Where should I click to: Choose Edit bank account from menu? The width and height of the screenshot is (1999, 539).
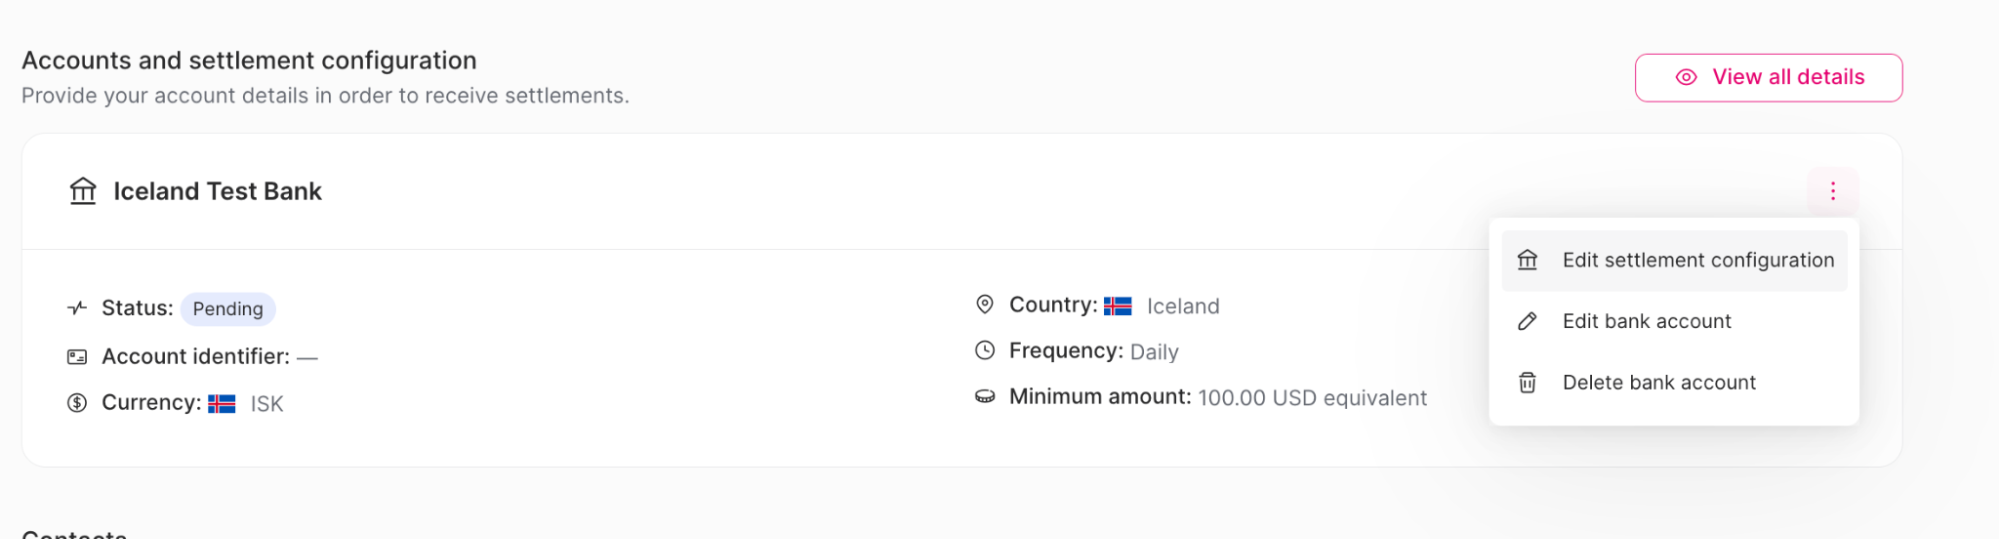(x=1646, y=321)
